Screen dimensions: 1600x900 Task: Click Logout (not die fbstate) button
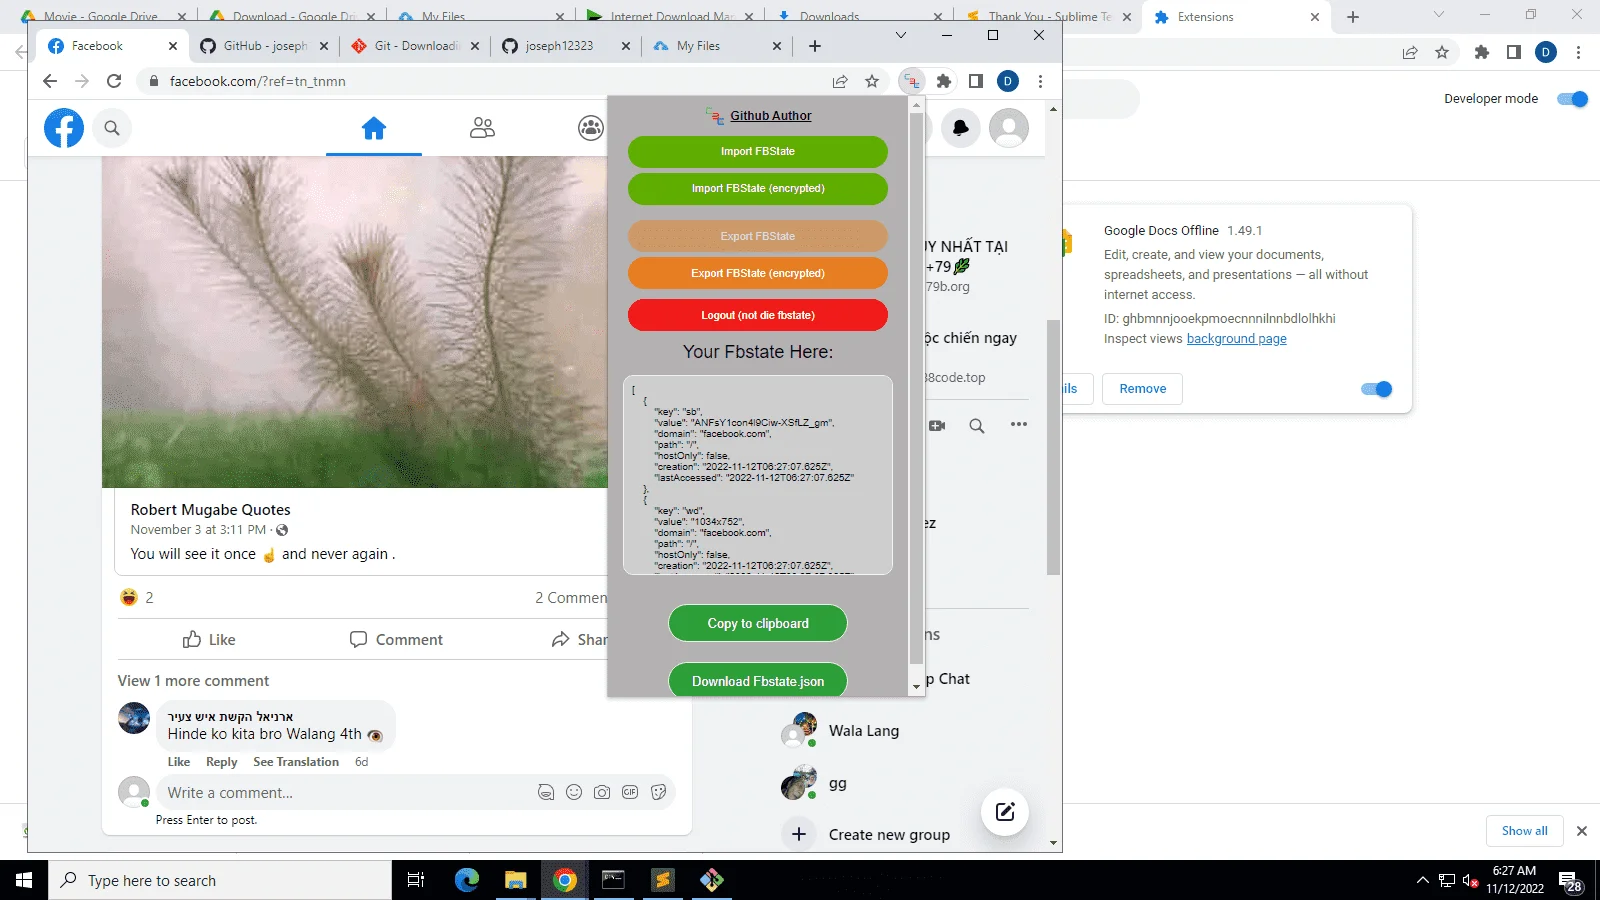[x=758, y=315]
